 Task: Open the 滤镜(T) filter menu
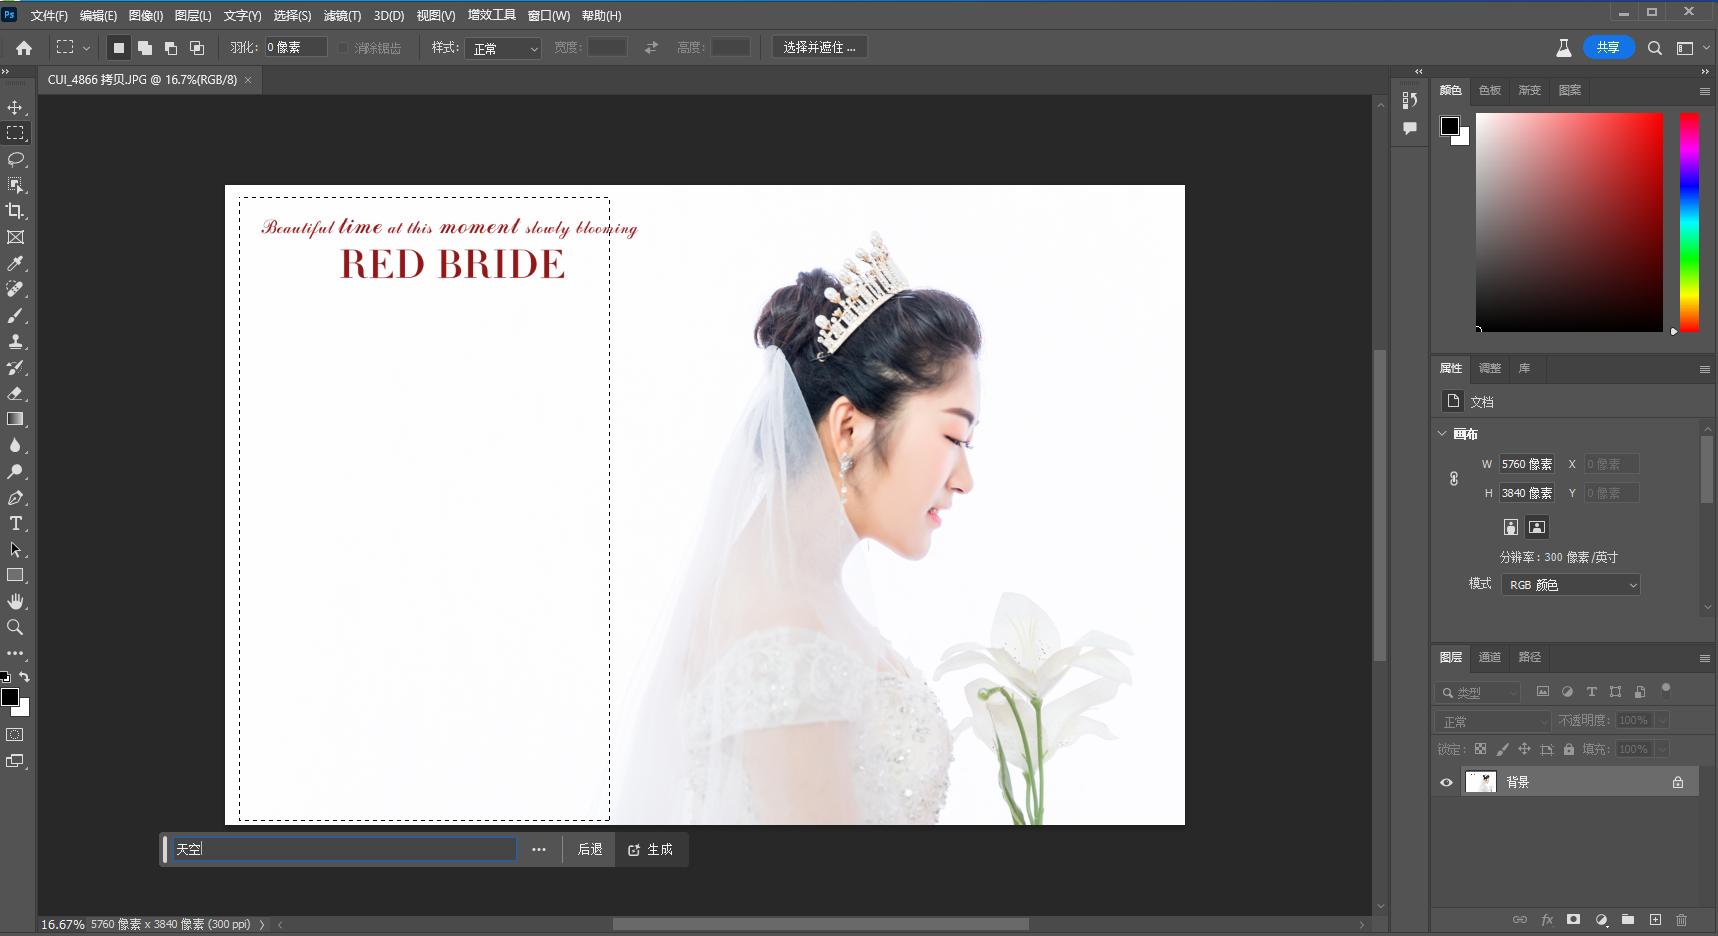point(342,16)
